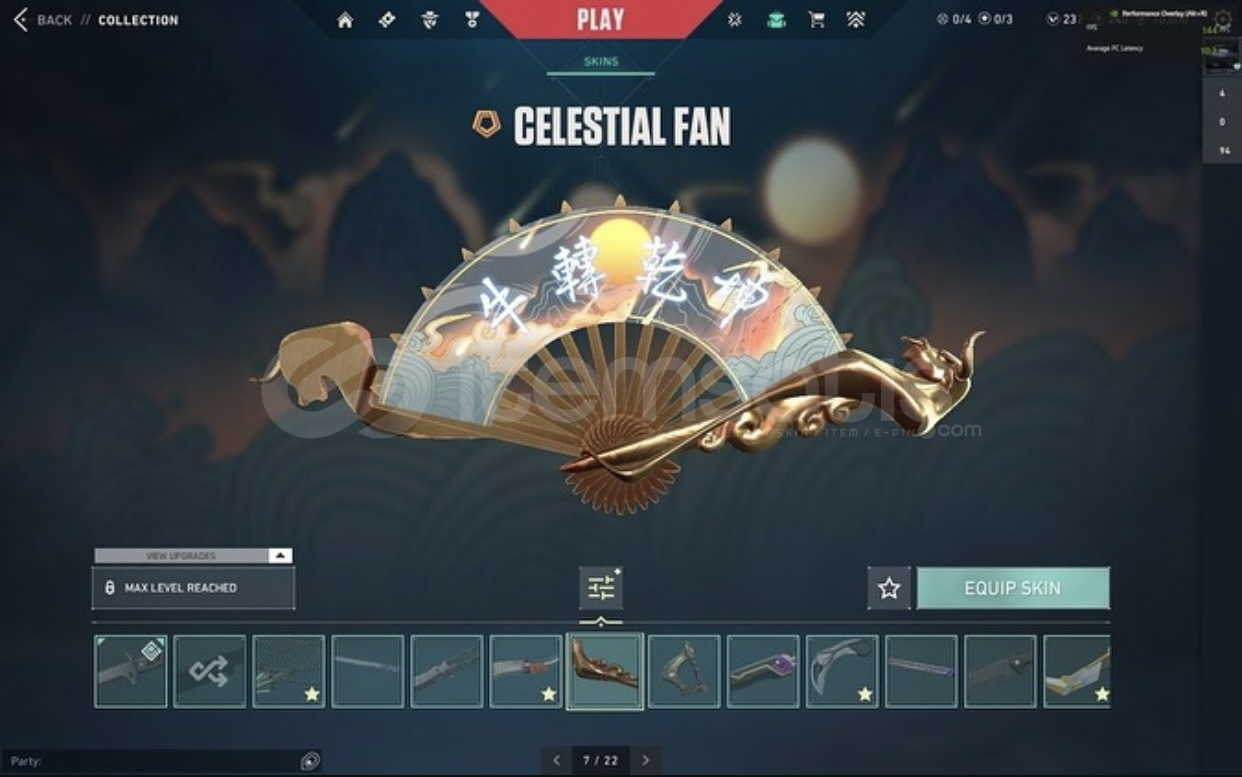Open the agents icon in top navigation
This screenshot has width=1242, height=777.
429,20
